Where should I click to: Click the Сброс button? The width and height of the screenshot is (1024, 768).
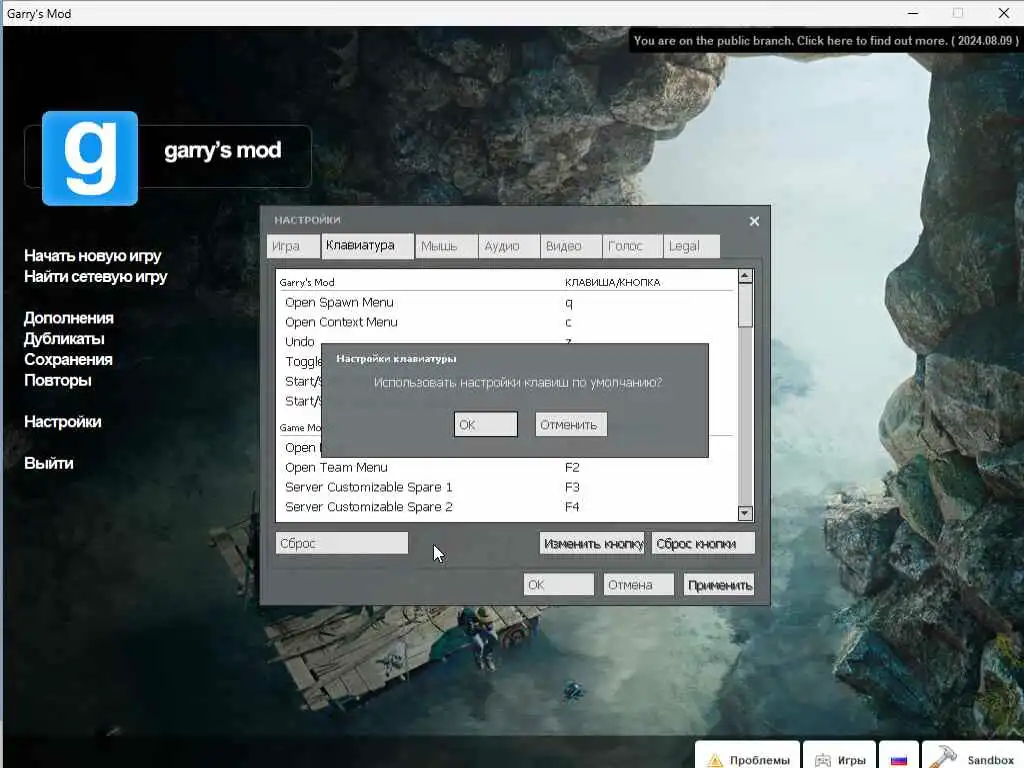(342, 543)
